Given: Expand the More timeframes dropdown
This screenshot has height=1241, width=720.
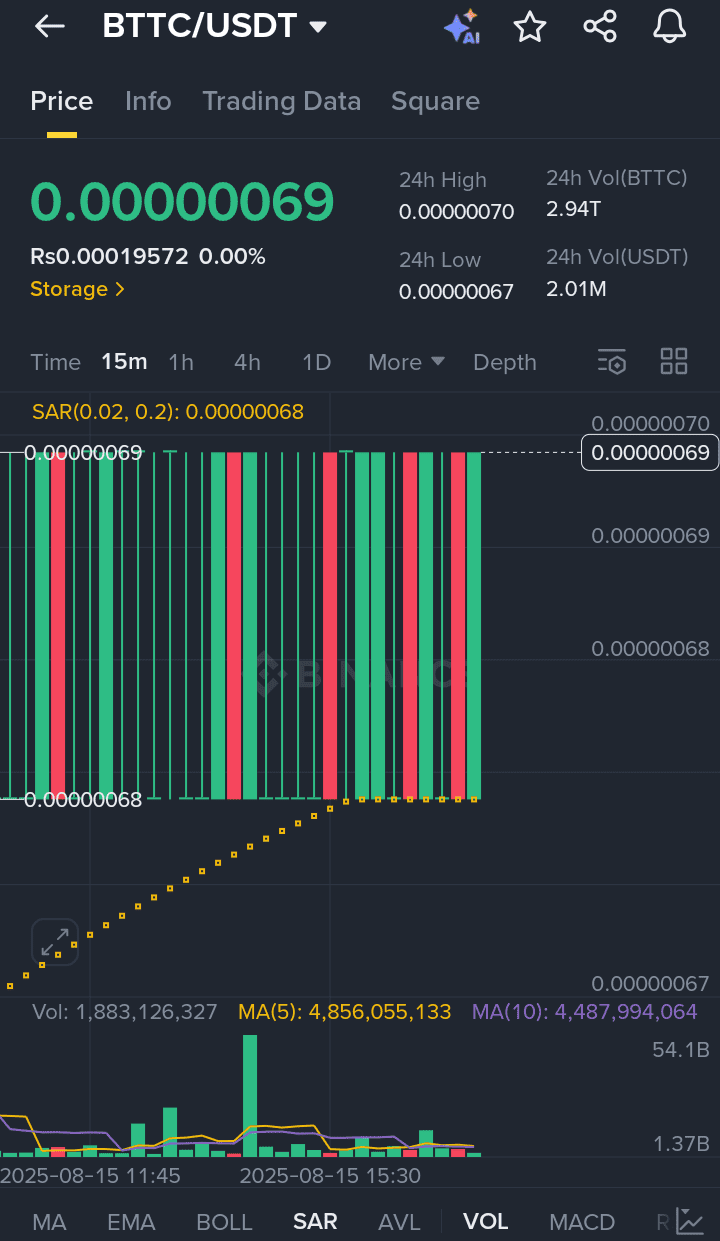Looking at the screenshot, I should click(406, 362).
